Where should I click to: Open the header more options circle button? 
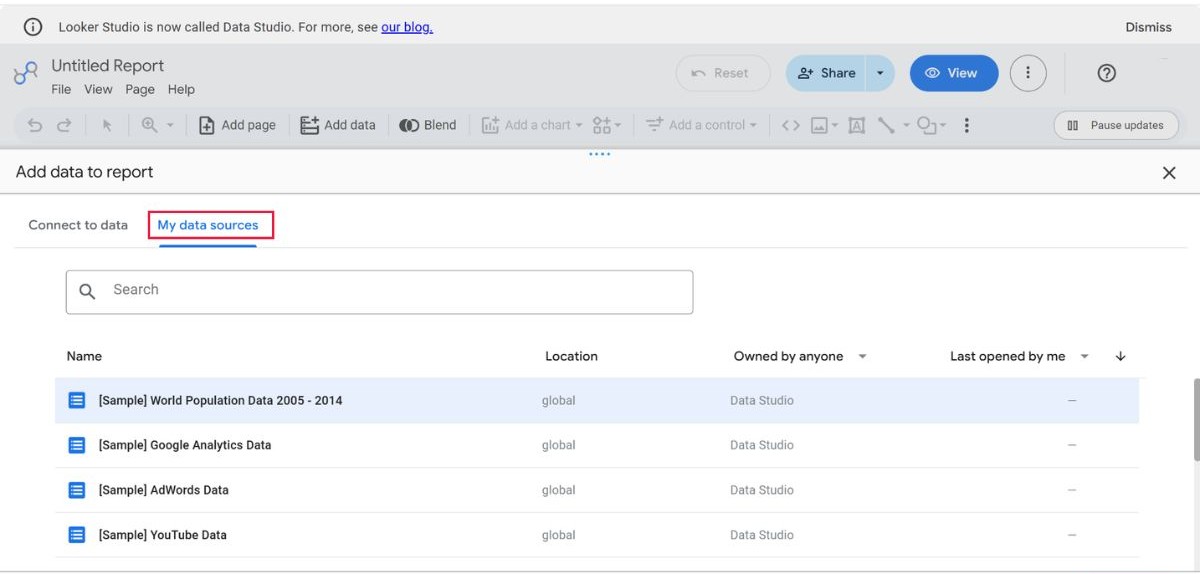tap(1028, 73)
